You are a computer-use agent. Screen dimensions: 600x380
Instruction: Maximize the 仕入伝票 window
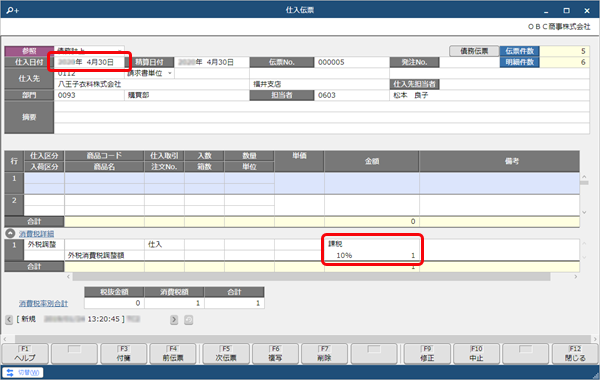(566, 10)
